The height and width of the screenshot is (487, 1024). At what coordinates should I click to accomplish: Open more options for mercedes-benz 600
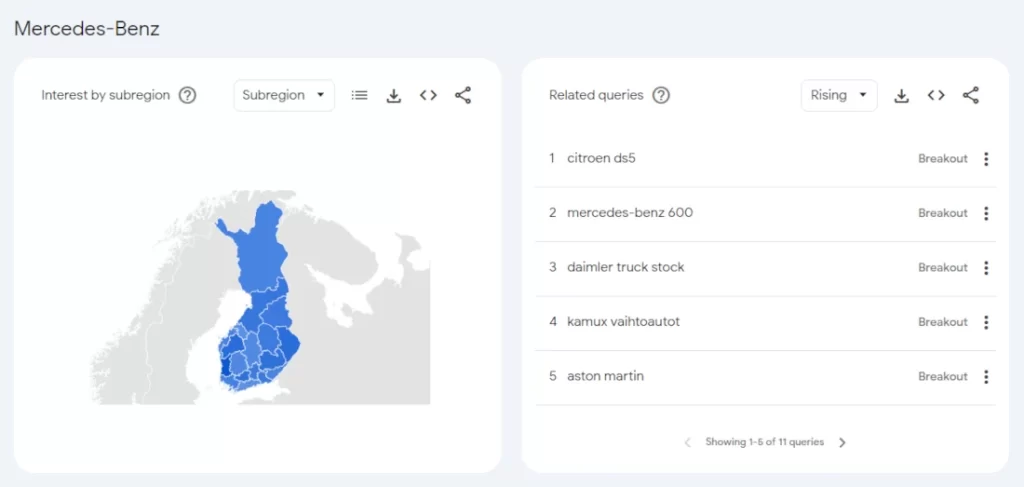[x=986, y=213]
